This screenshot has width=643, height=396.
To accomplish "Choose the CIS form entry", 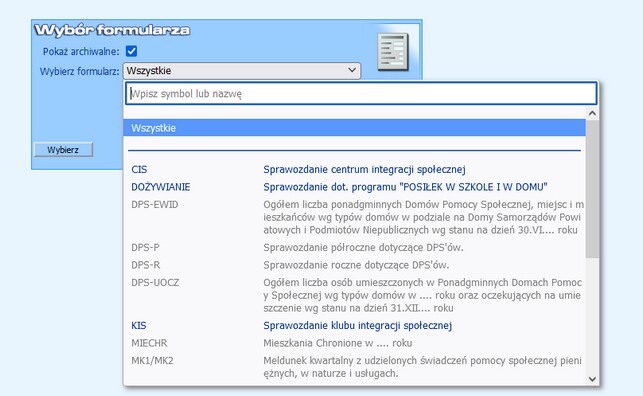I will [354, 169].
